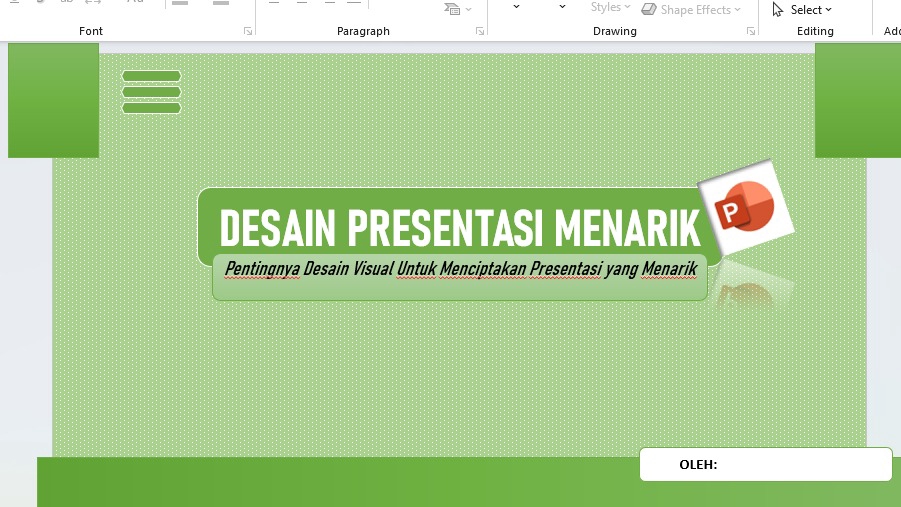Open the Quick Styles dropdown
Viewport: 901px width, 507px height.
610,7
